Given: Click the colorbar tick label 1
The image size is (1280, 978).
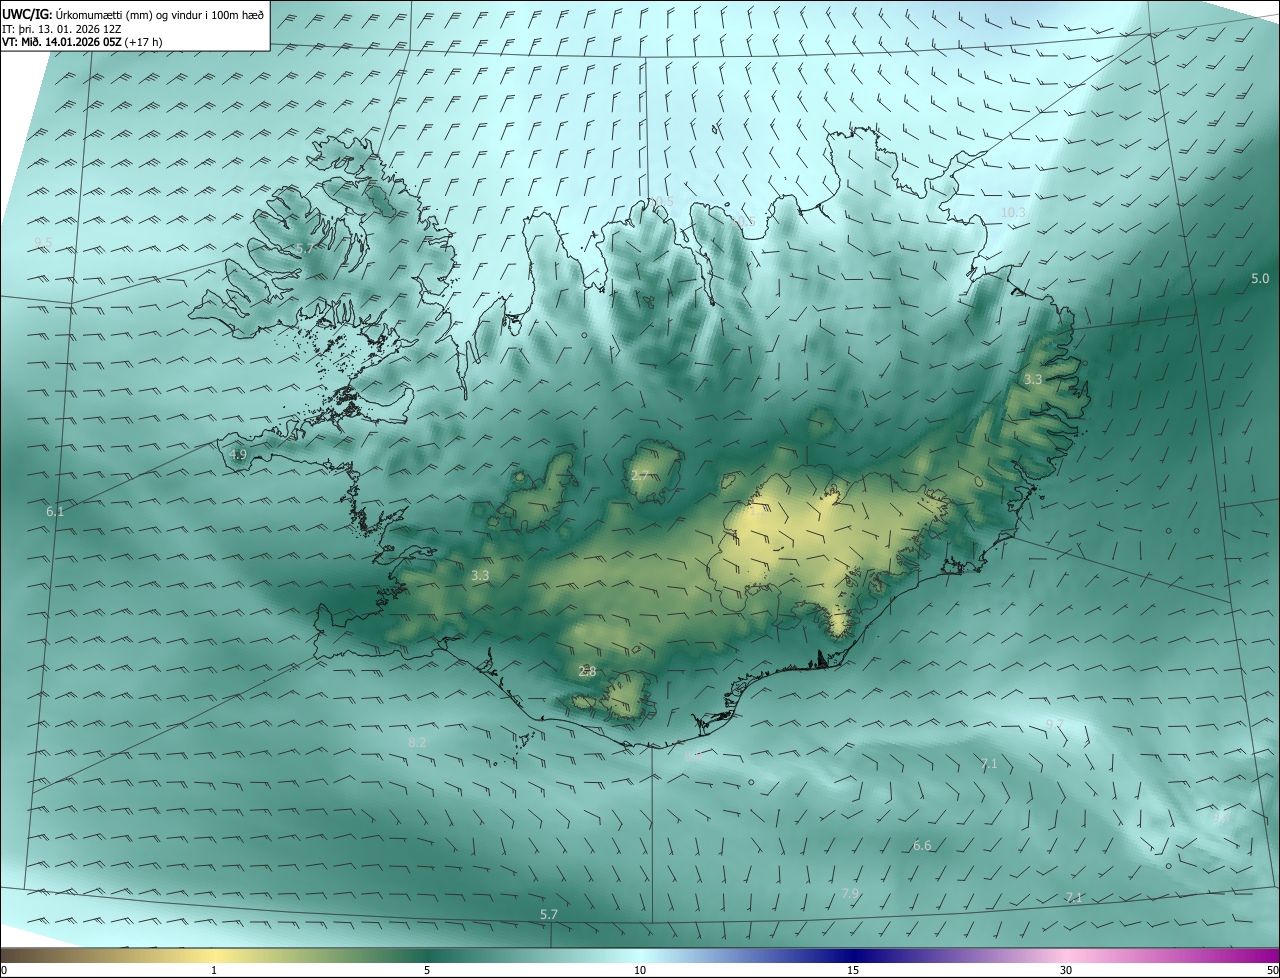Looking at the screenshot, I should 214,970.
